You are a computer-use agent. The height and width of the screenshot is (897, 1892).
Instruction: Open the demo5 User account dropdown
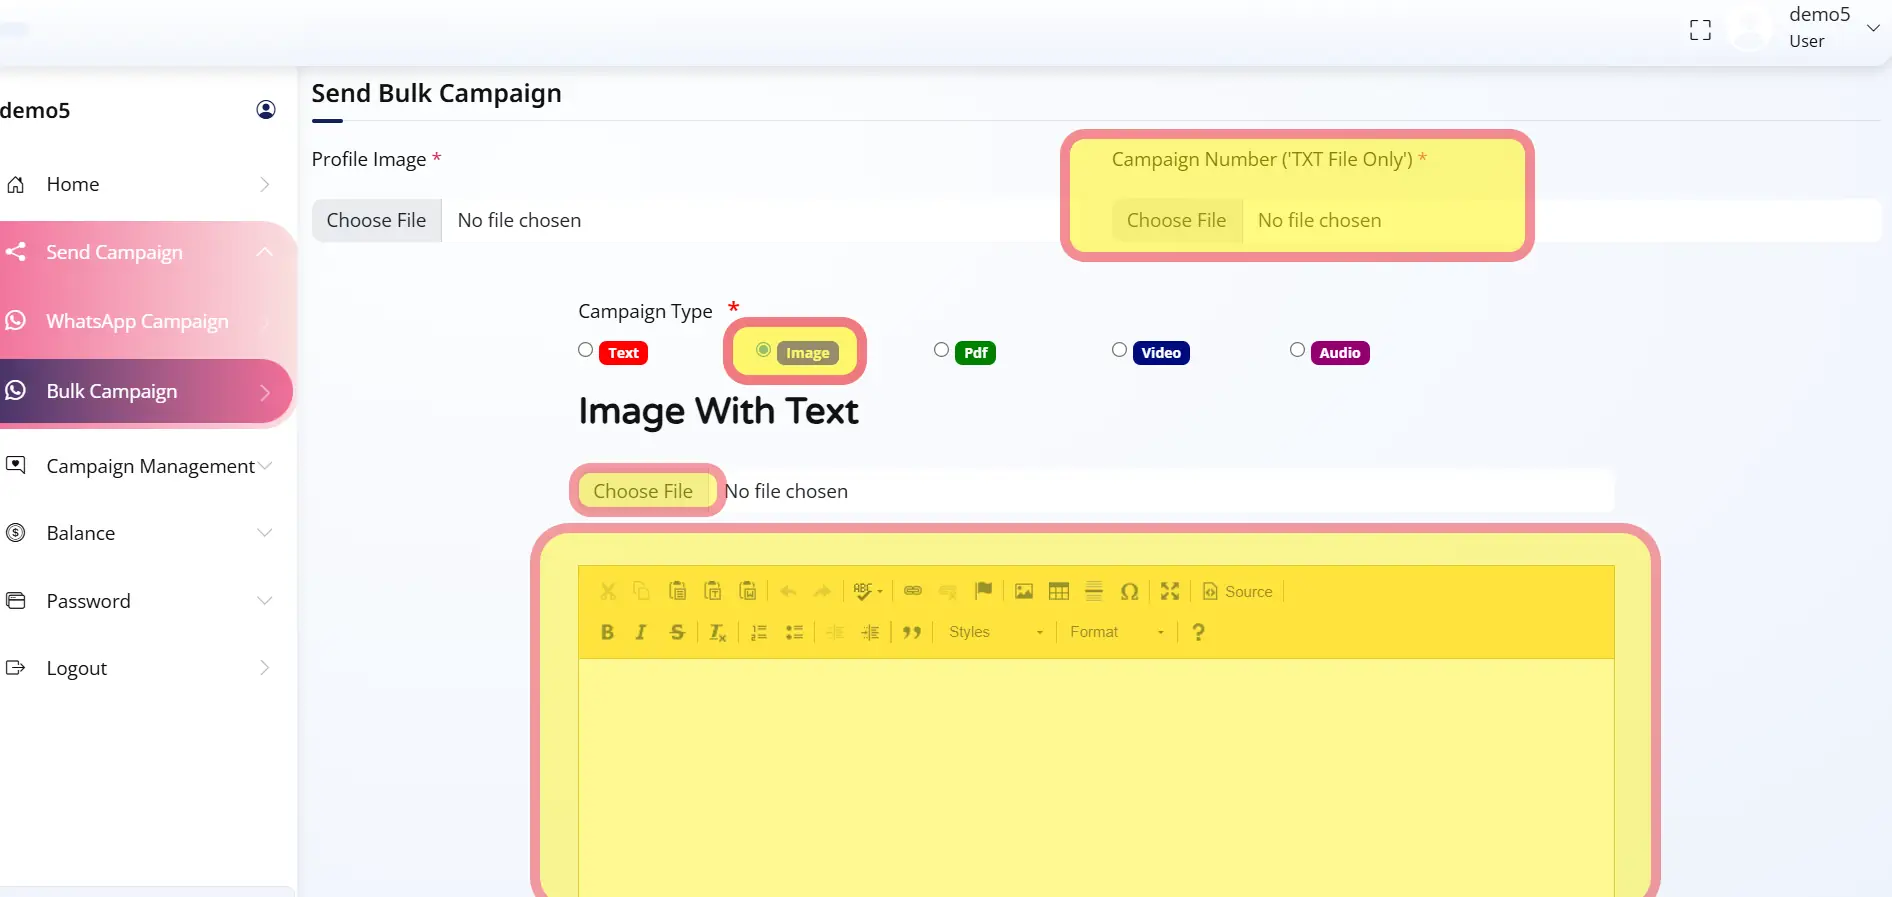coord(1835,27)
